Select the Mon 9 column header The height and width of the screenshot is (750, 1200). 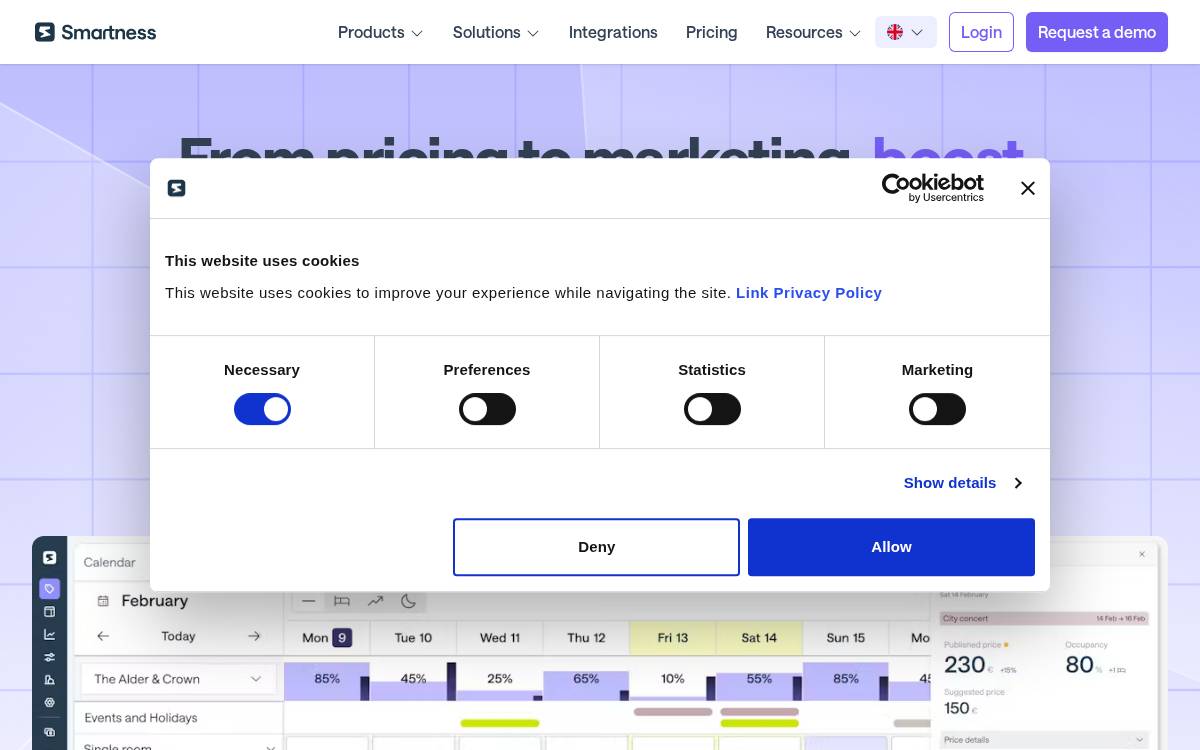pos(327,638)
